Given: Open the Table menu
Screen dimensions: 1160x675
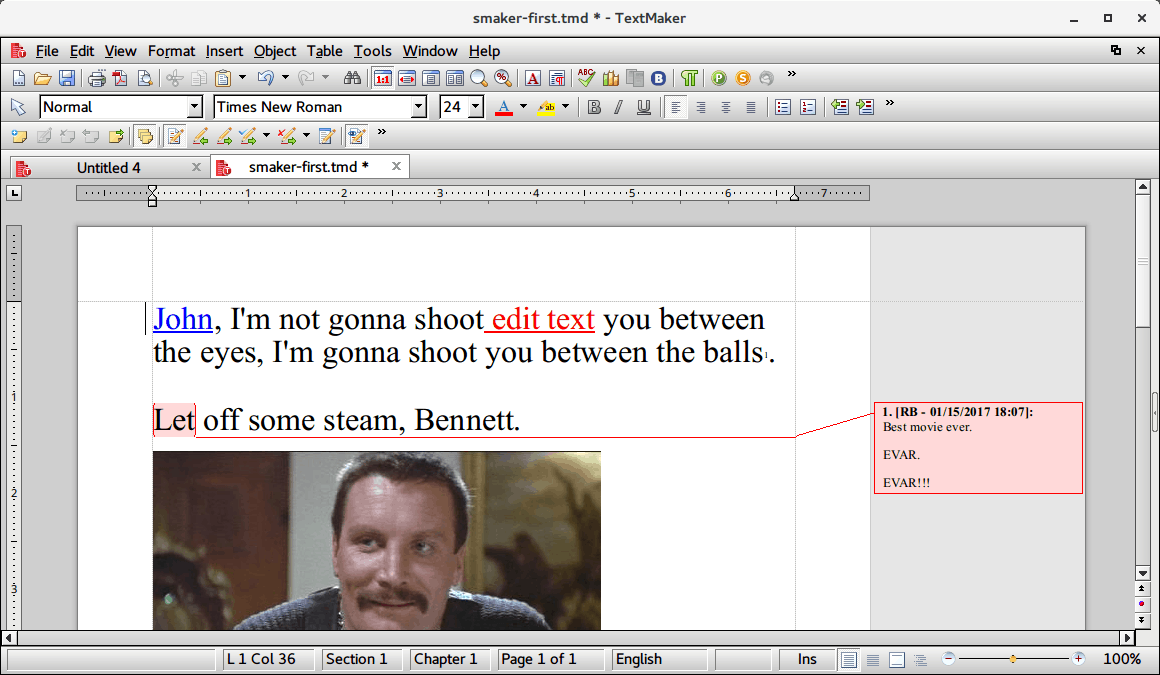Looking at the screenshot, I should pos(325,51).
